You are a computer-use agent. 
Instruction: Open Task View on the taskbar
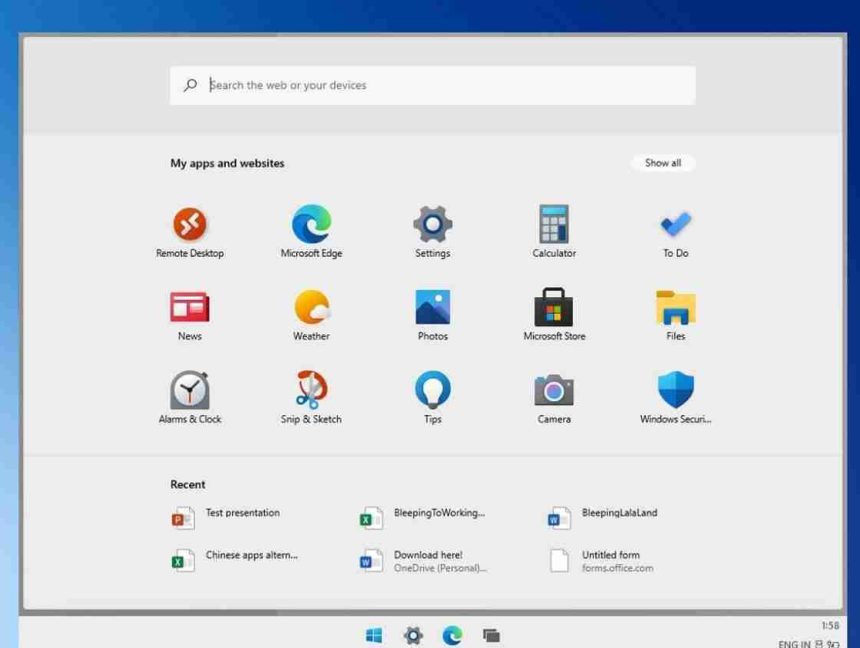491,636
